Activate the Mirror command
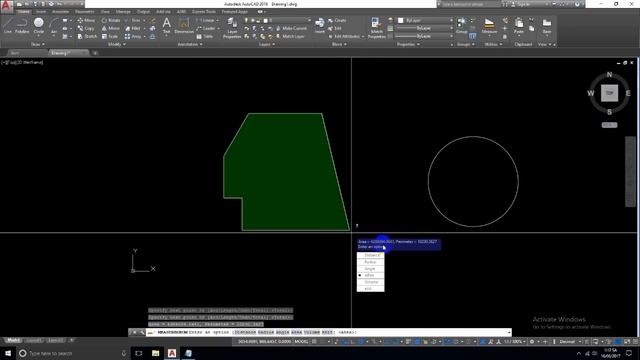This screenshot has height=360, width=640. pos(111,28)
